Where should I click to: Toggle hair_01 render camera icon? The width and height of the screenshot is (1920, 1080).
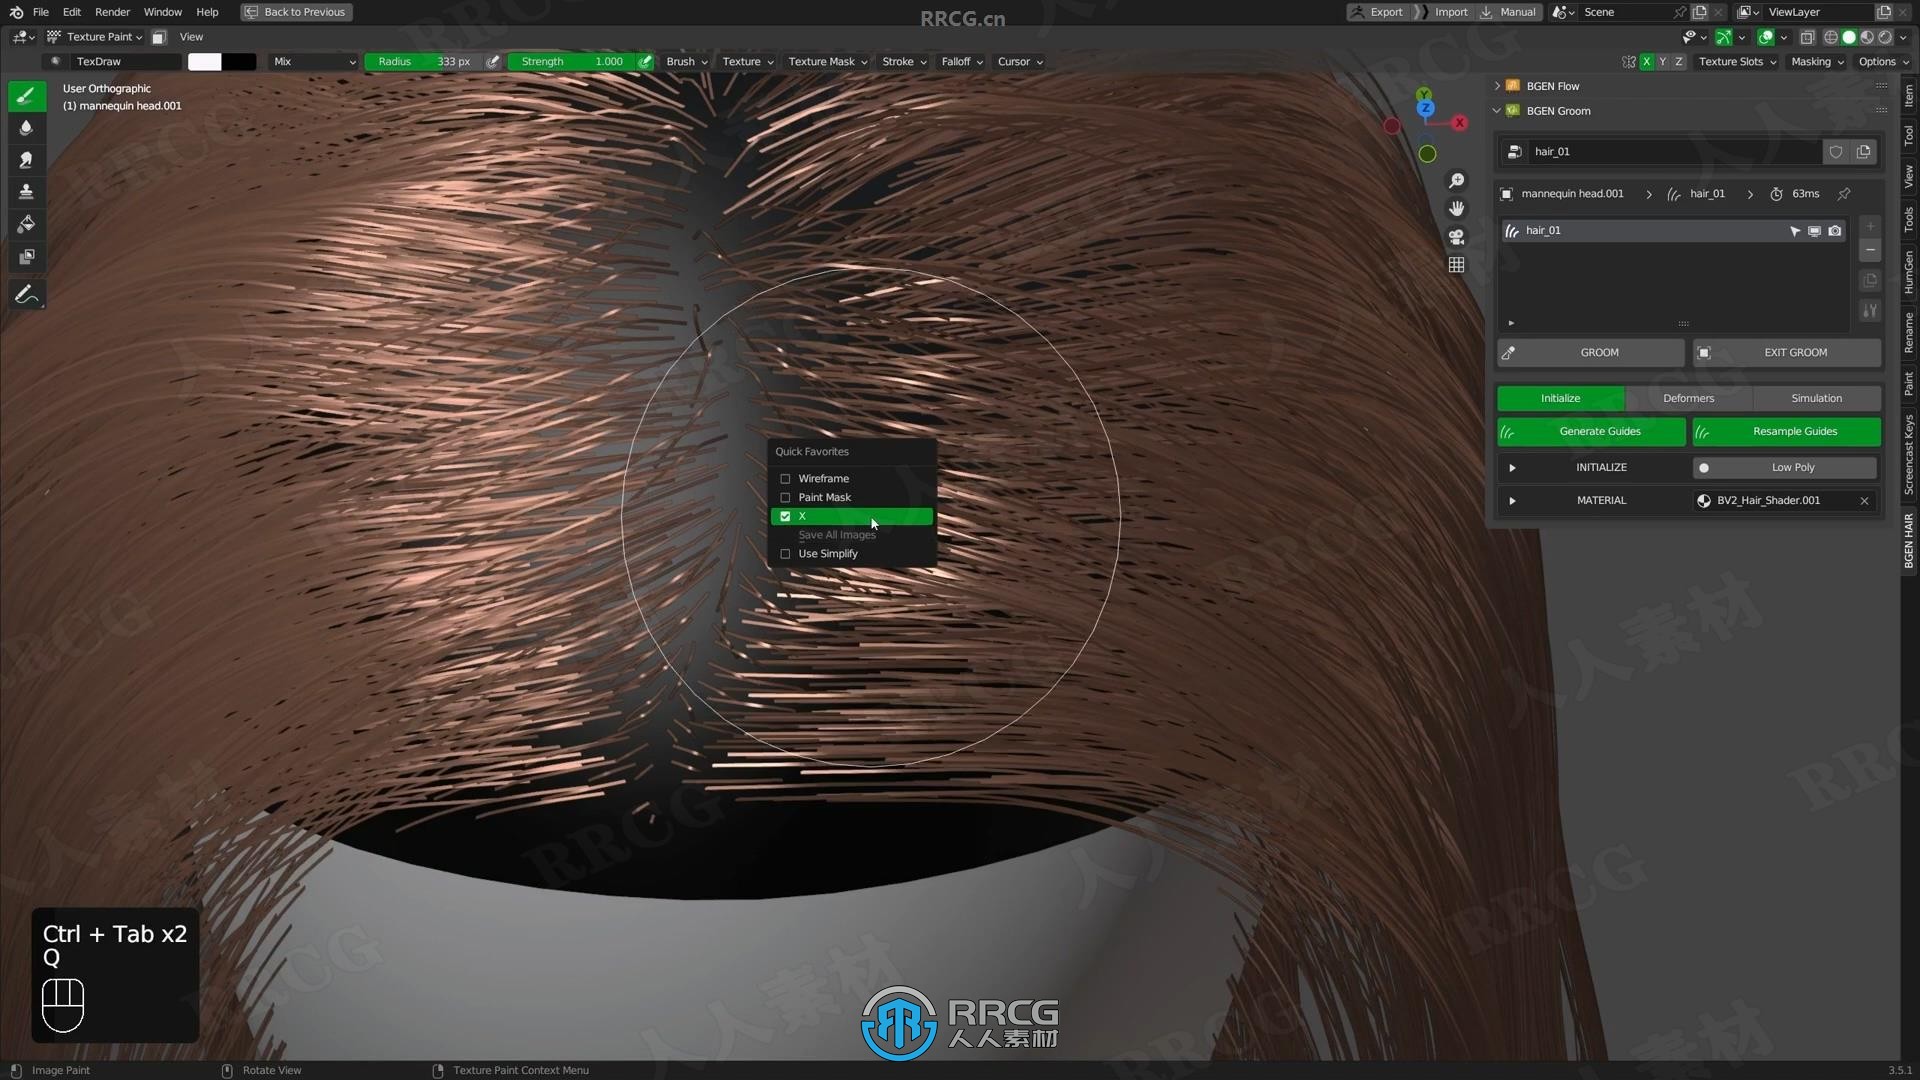(x=1835, y=231)
